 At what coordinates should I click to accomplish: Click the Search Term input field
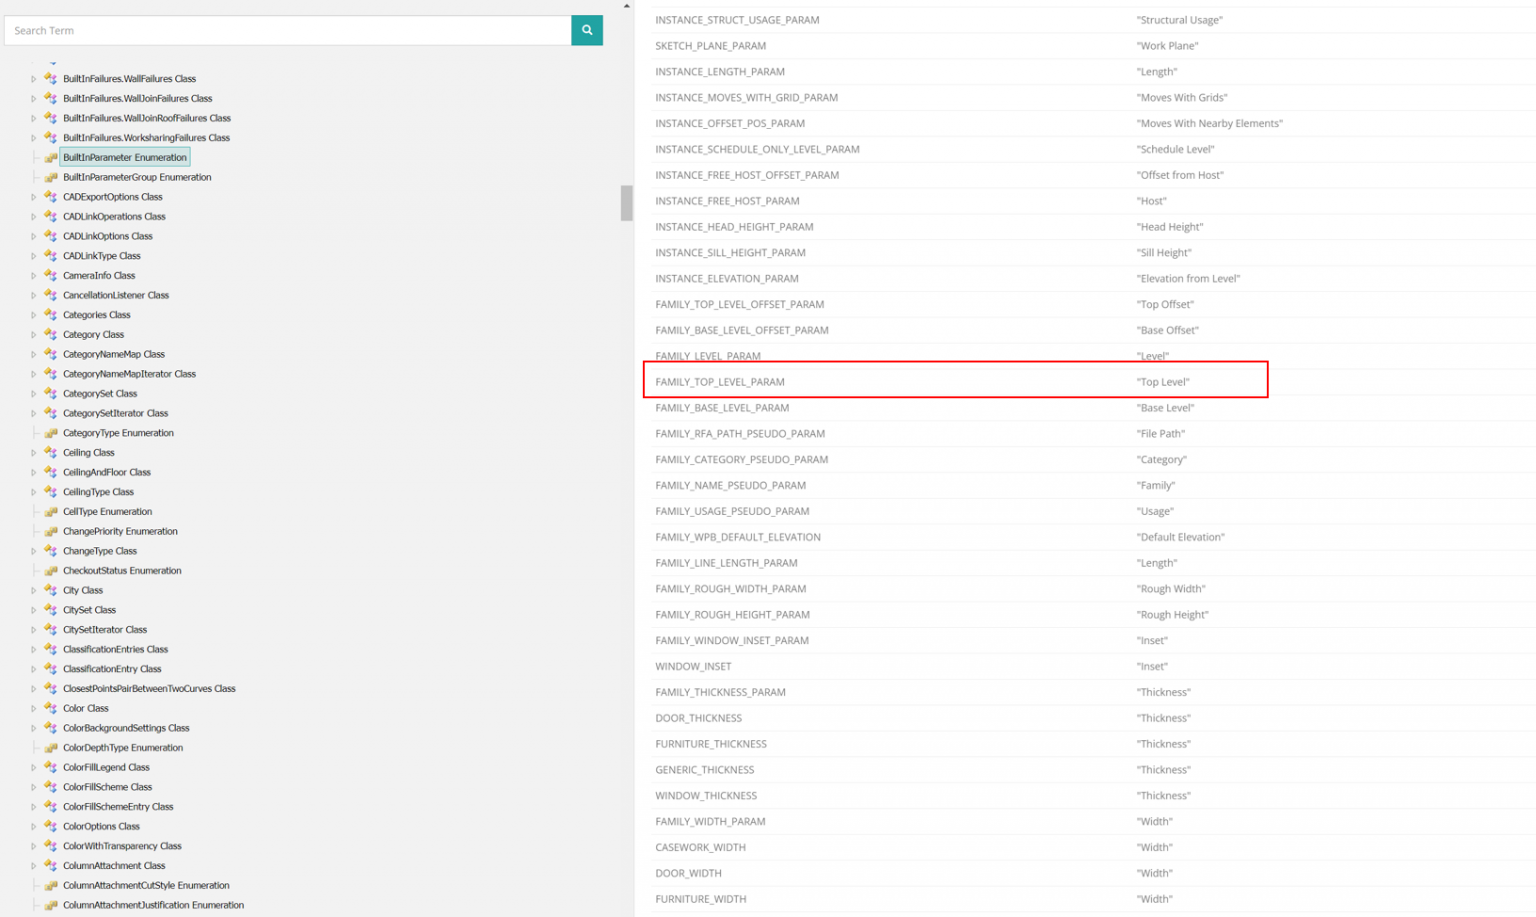[x=288, y=30]
